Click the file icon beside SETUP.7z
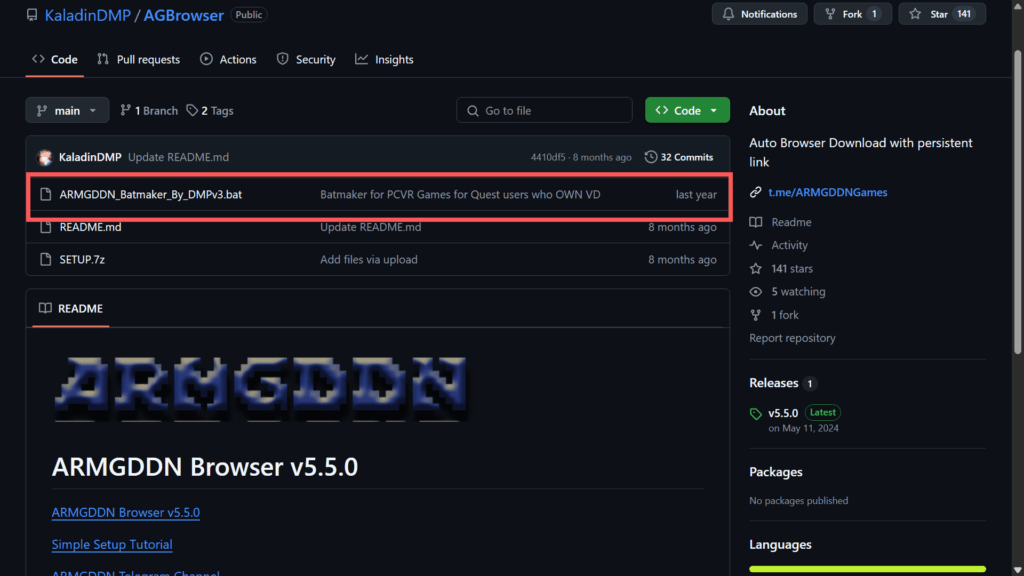 [45, 260]
